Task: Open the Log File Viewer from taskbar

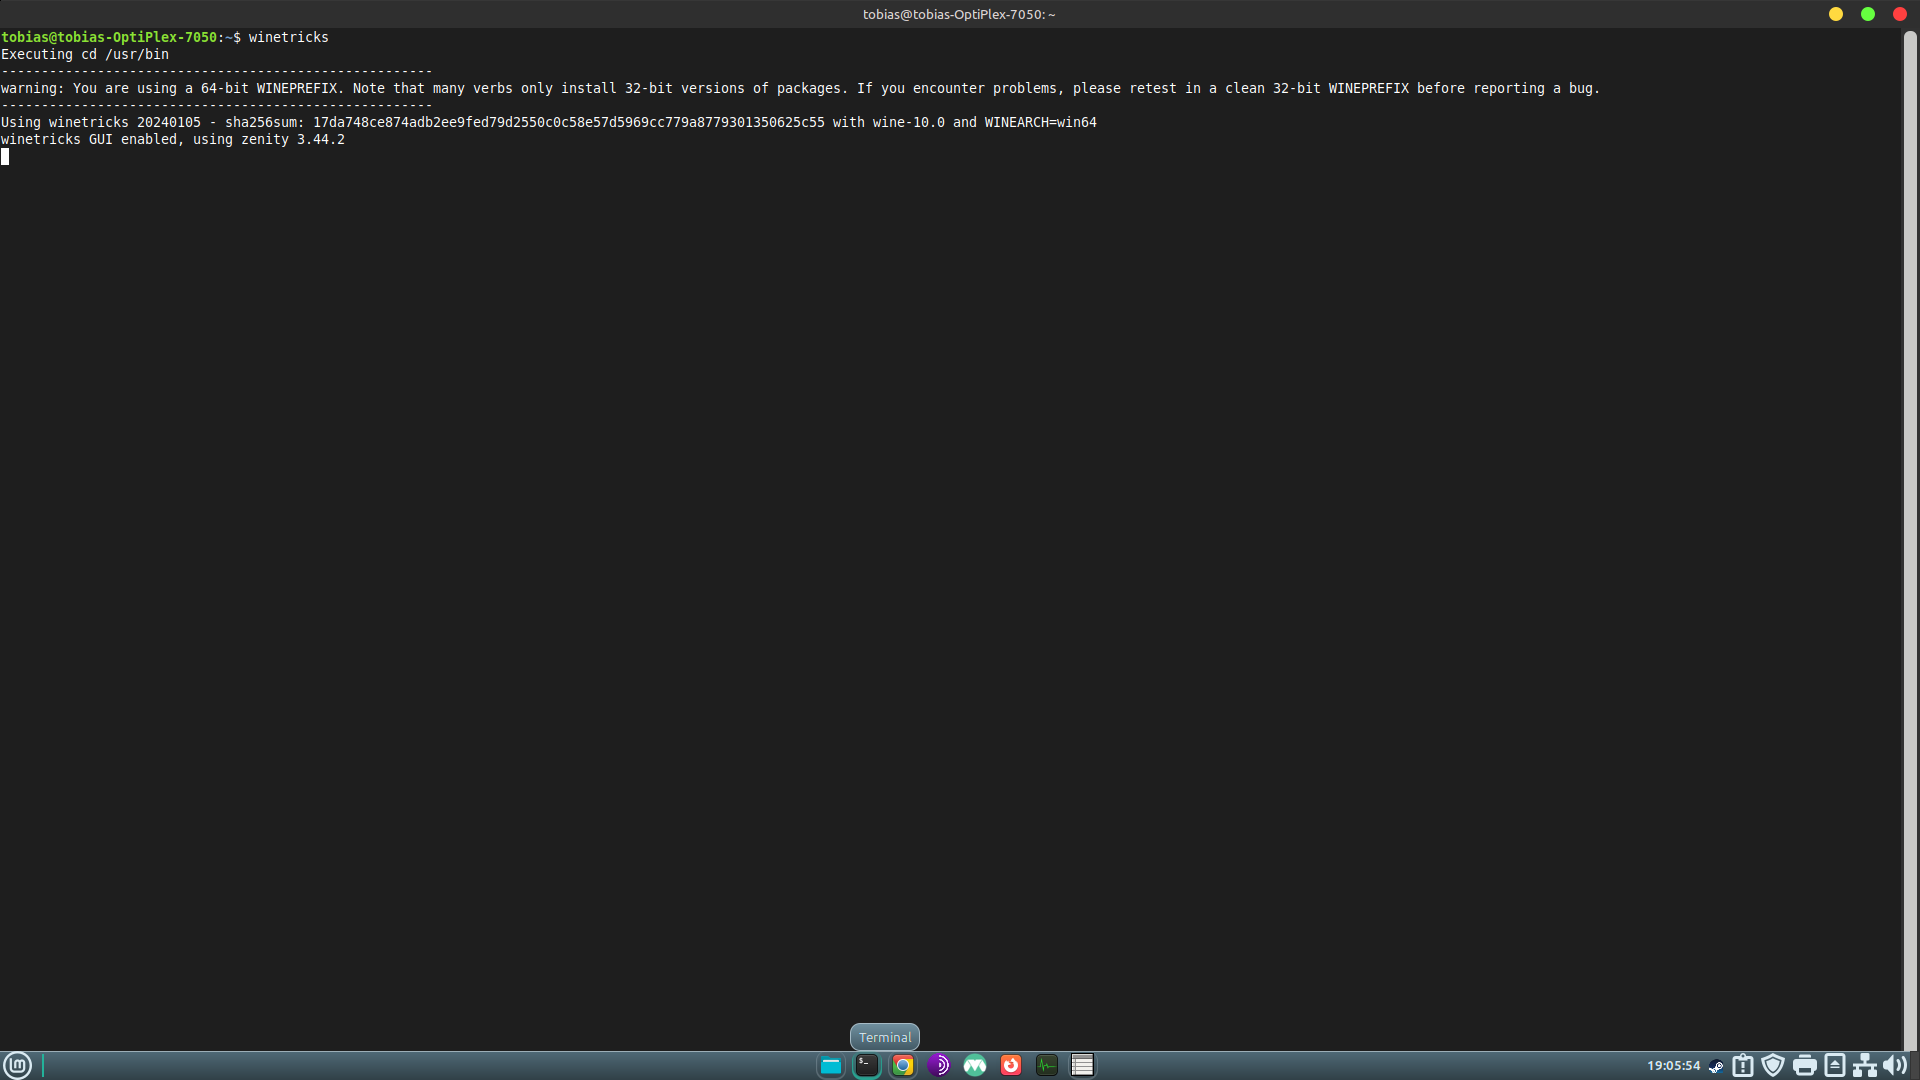Action: [1082, 1065]
